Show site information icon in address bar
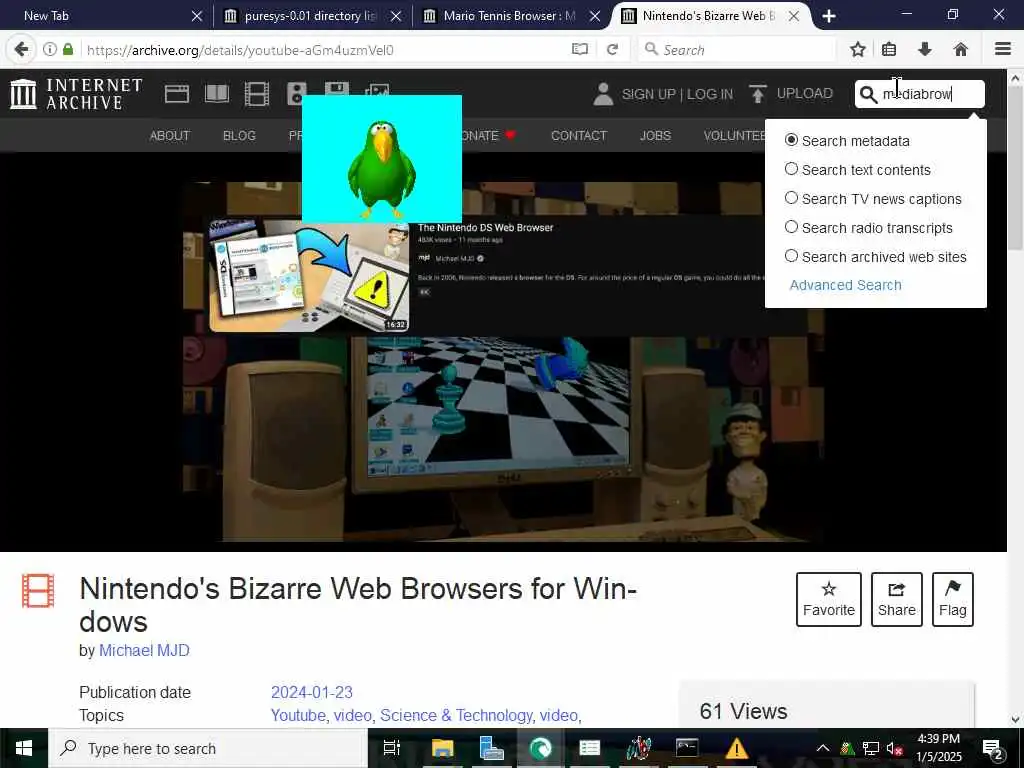The width and height of the screenshot is (1024, 768). (x=50, y=49)
